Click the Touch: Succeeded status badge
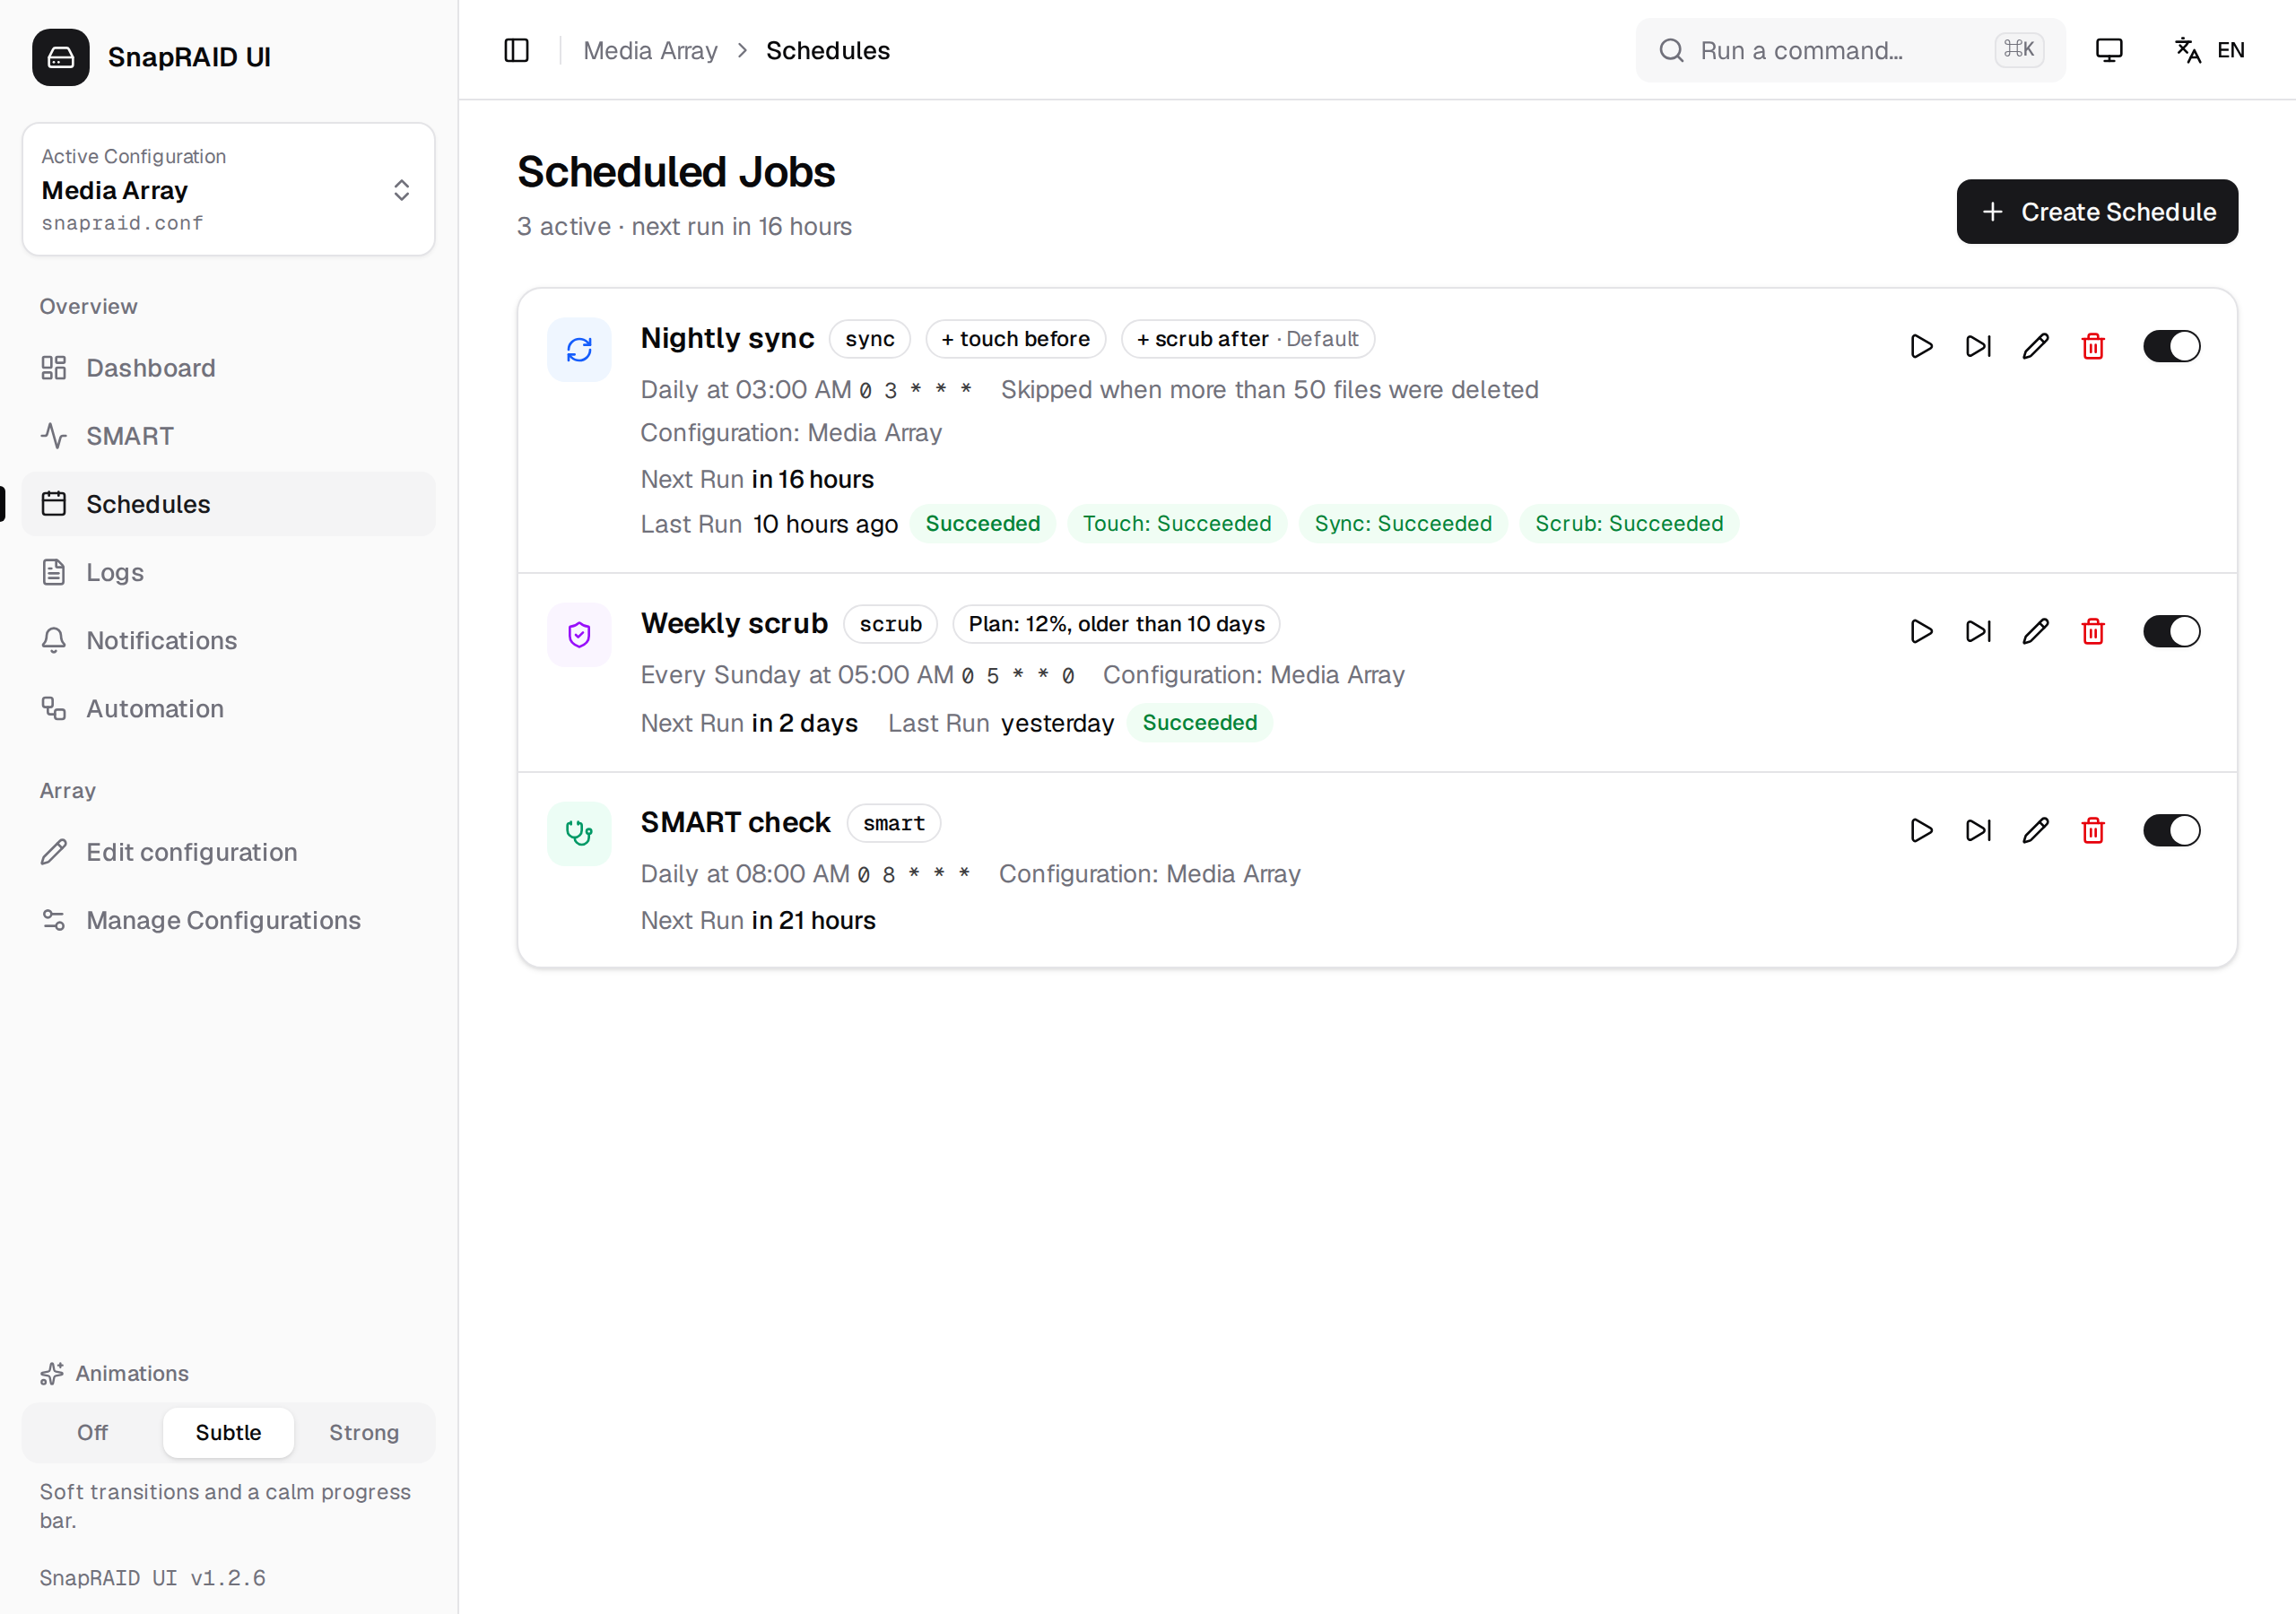This screenshot has height=1614, width=2296. [x=1177, y=523]
